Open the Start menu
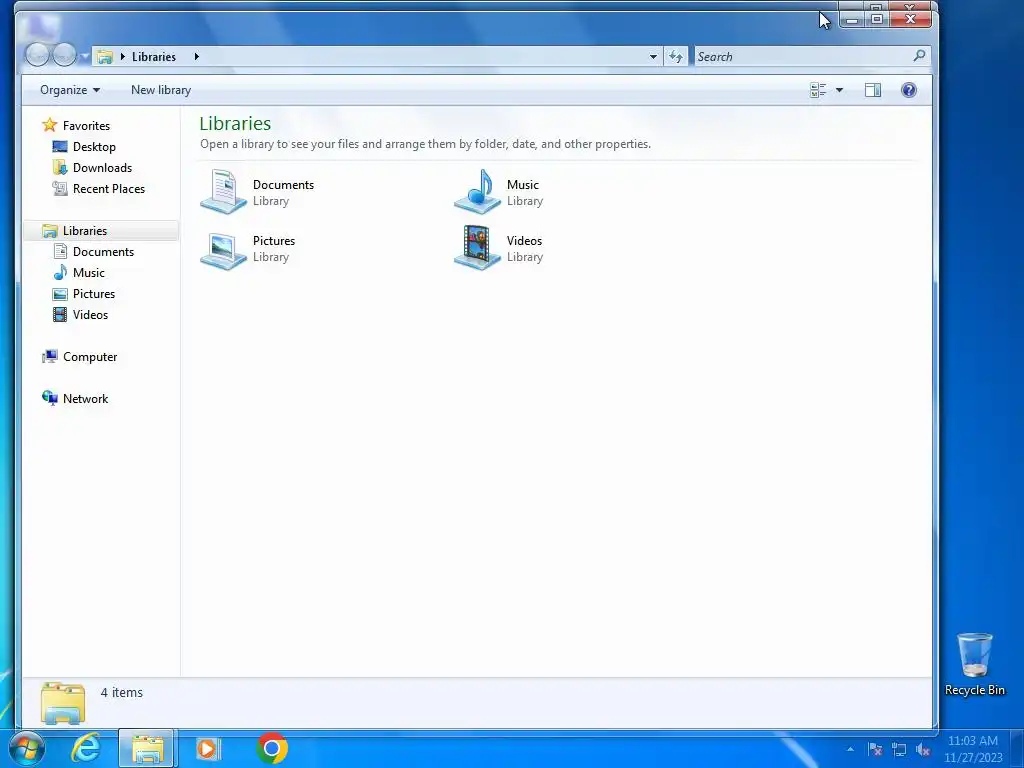The image size is (1024, 768). click(27, 748)
